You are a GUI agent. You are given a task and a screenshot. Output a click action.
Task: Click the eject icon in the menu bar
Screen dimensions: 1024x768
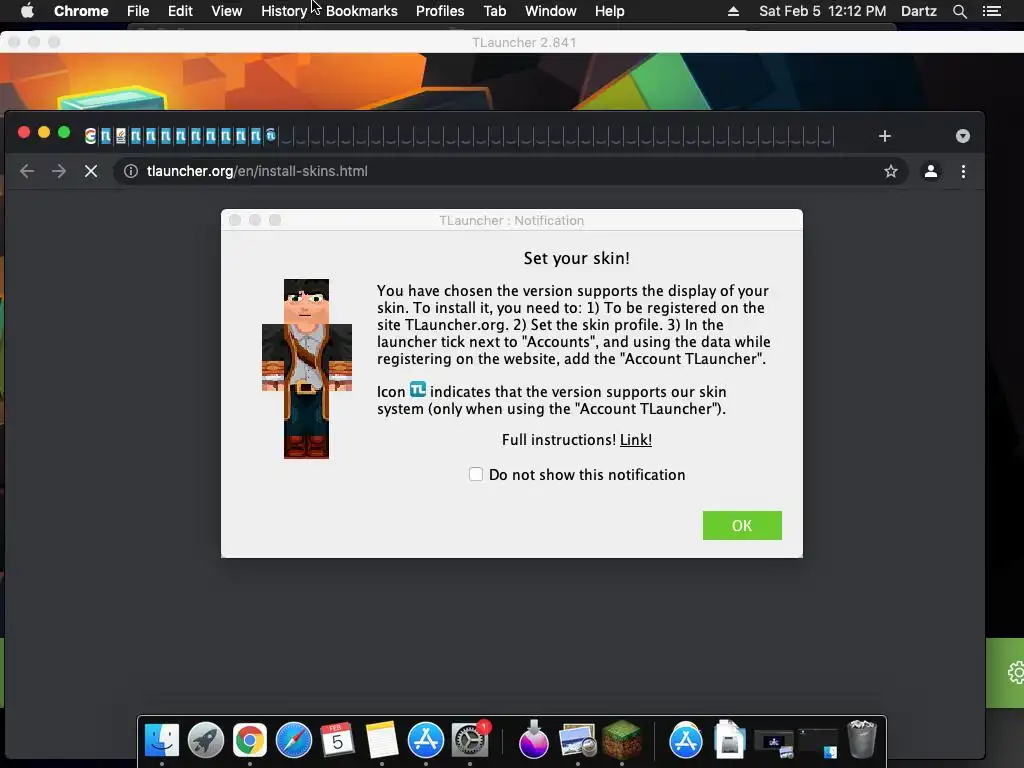733,11
